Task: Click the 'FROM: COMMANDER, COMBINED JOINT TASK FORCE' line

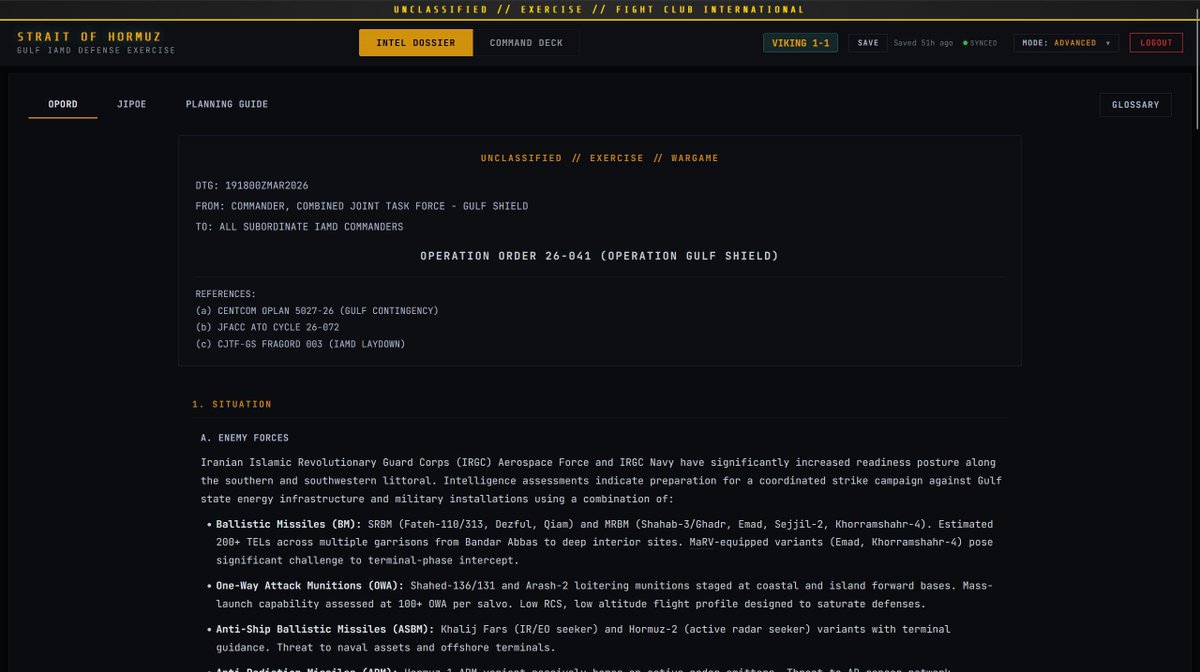Action: (362, 206)
